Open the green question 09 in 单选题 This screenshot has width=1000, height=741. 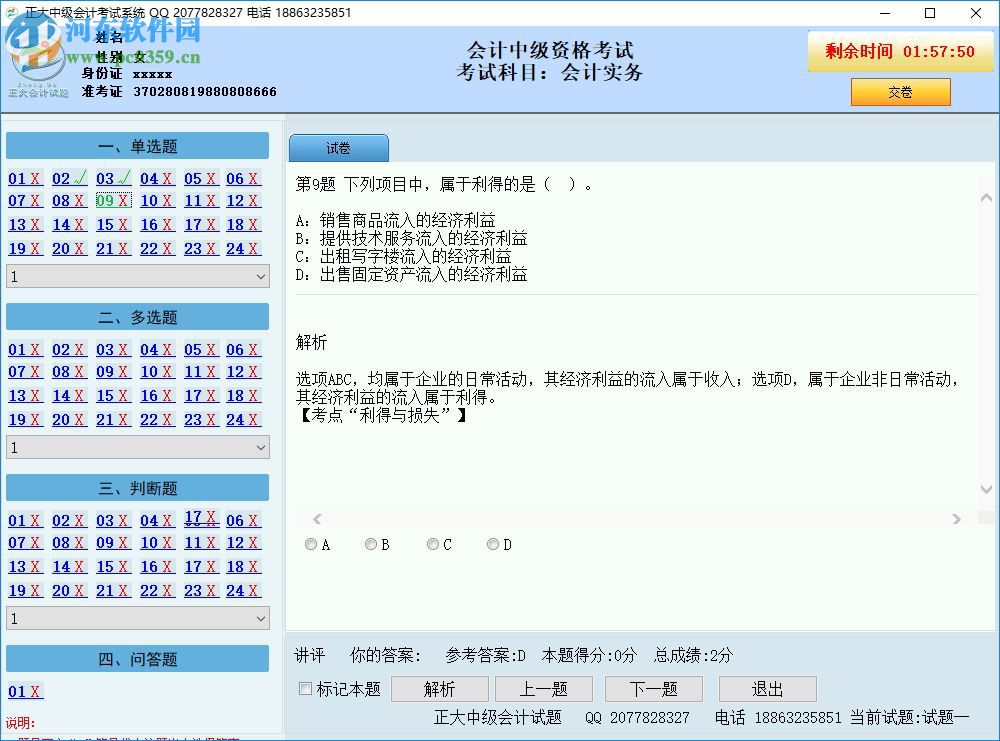107,201
